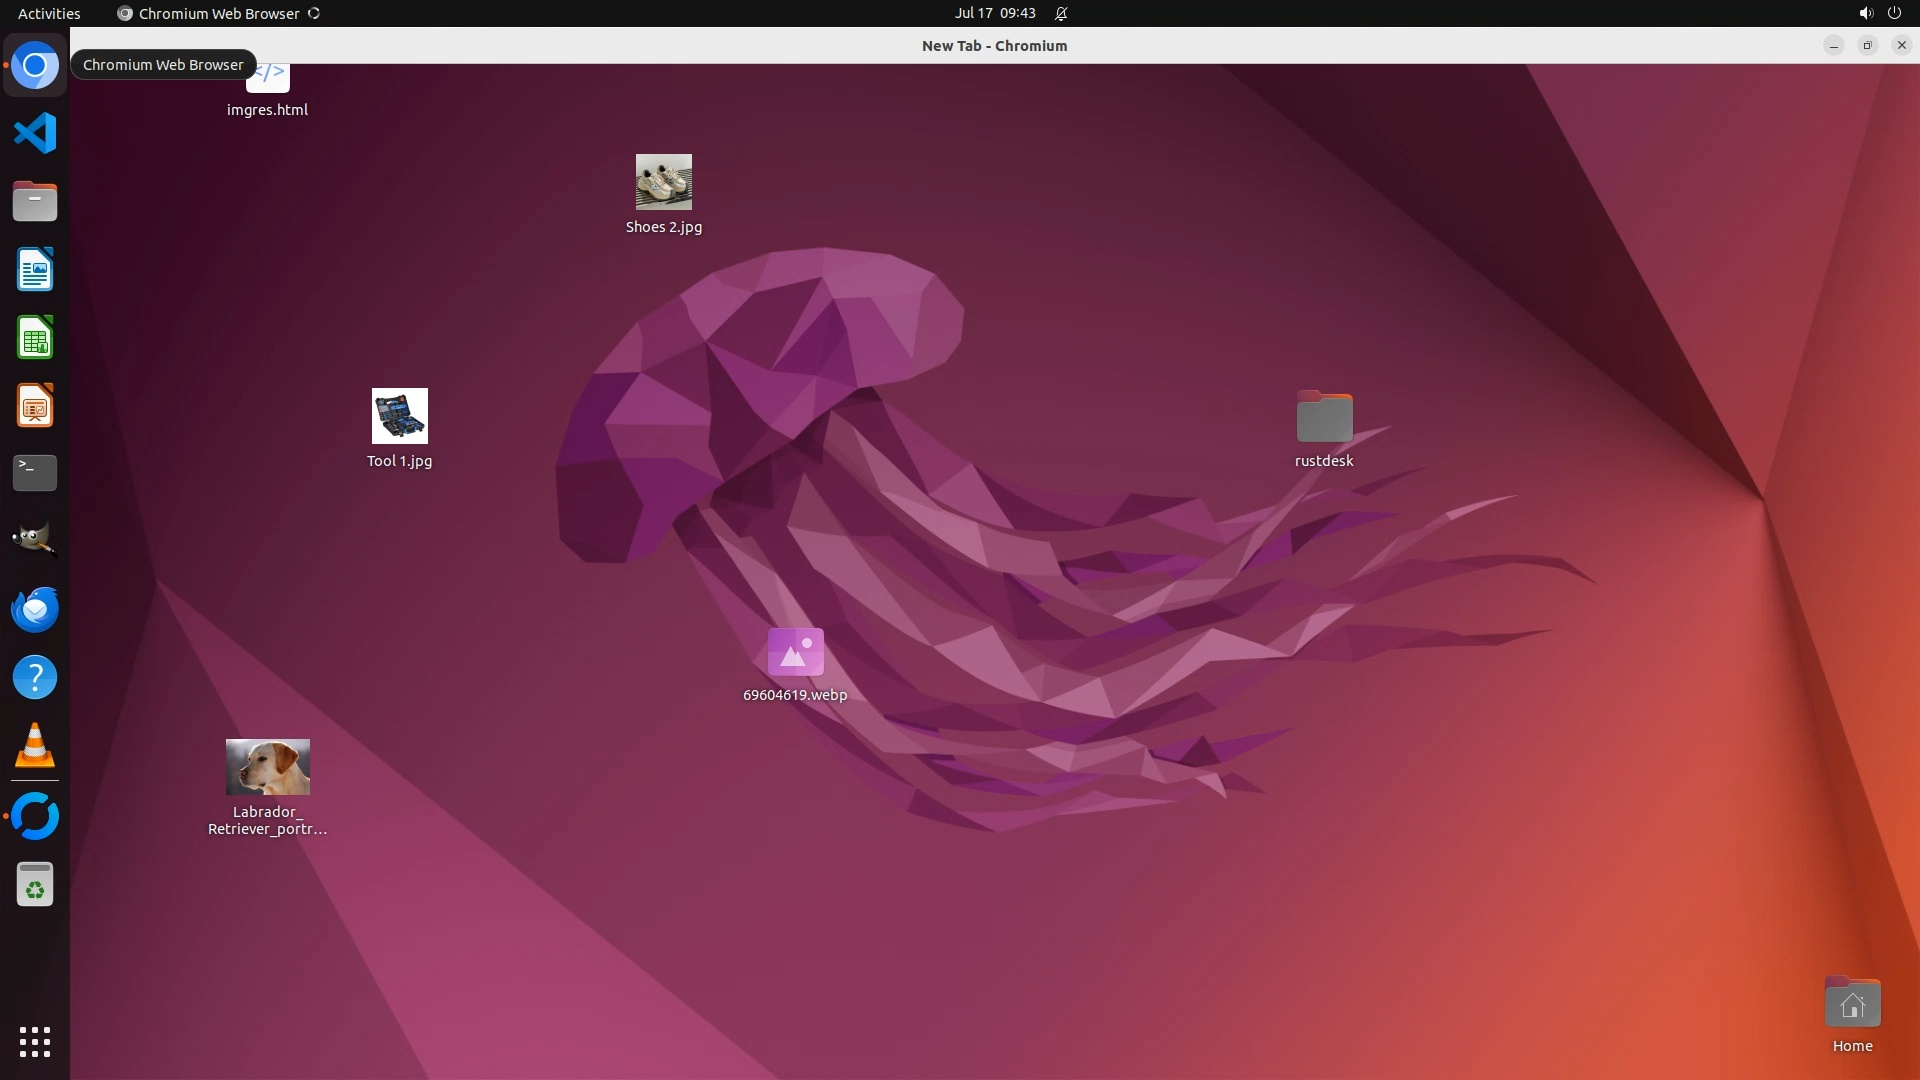Launch LibreOffice Impress from dock
1920x1080 pixels.
pos(35,406)
